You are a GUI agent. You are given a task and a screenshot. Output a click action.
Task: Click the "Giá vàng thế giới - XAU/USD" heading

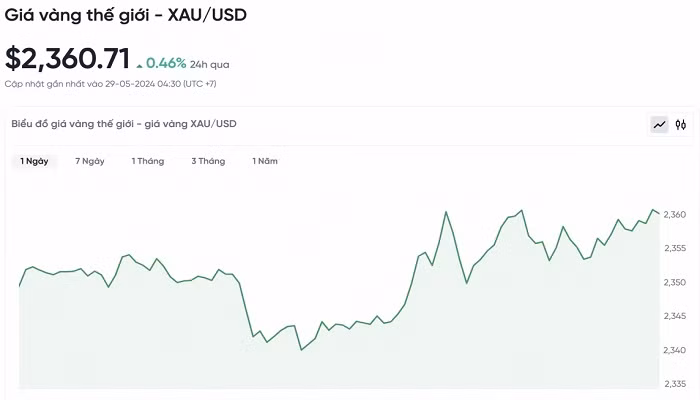click(125, 14)
